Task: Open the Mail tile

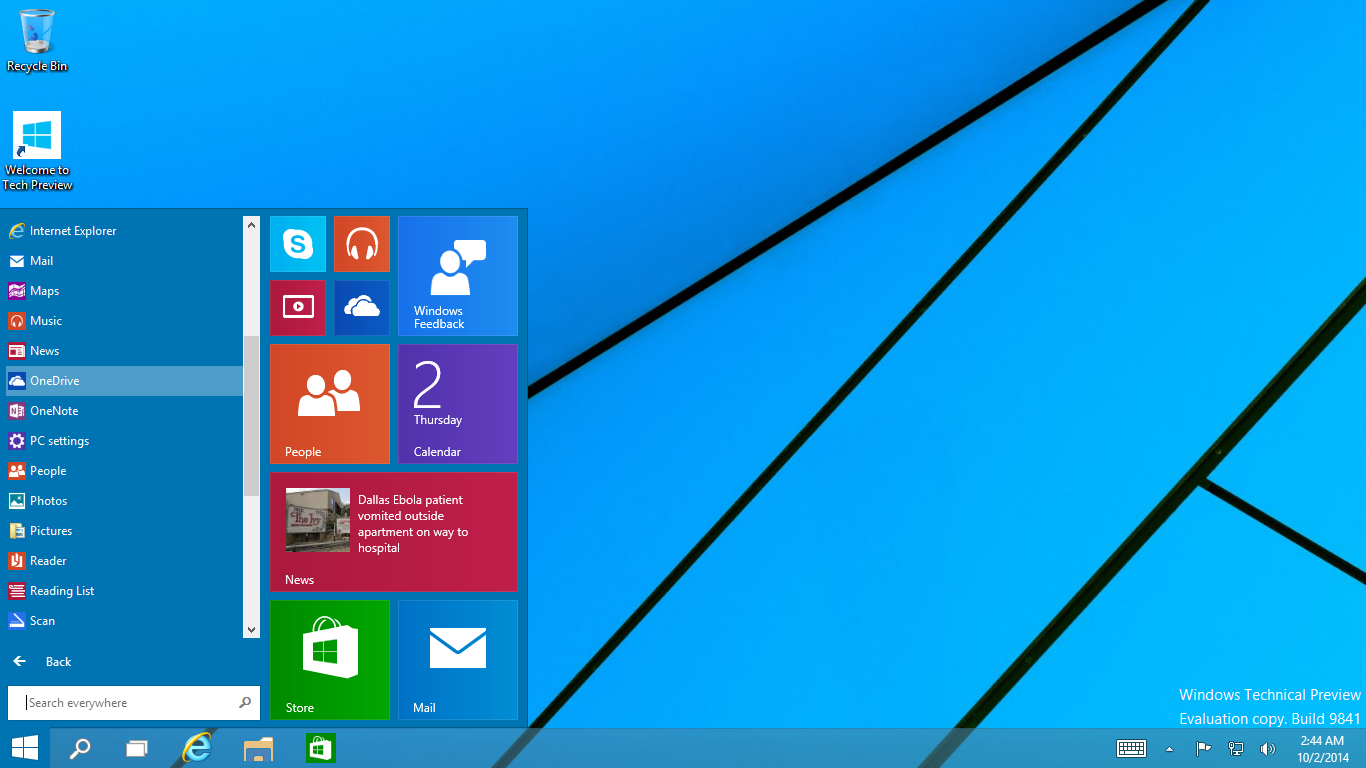Action: tap(458, 660)
